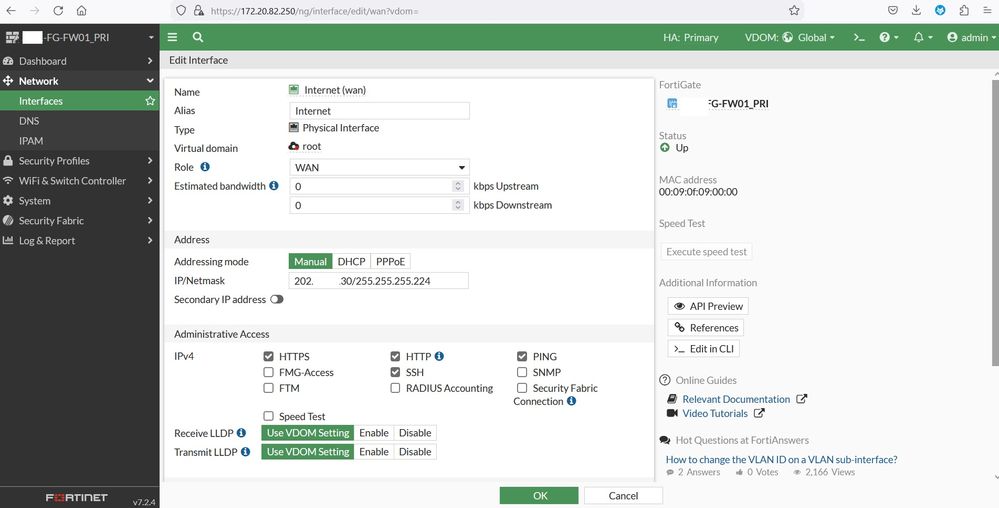Viewport: 999px width, 508px height.
Task: Expand the WiFi & Switch Controller menu
Action: pyautogui.click(x=80, y=180)
